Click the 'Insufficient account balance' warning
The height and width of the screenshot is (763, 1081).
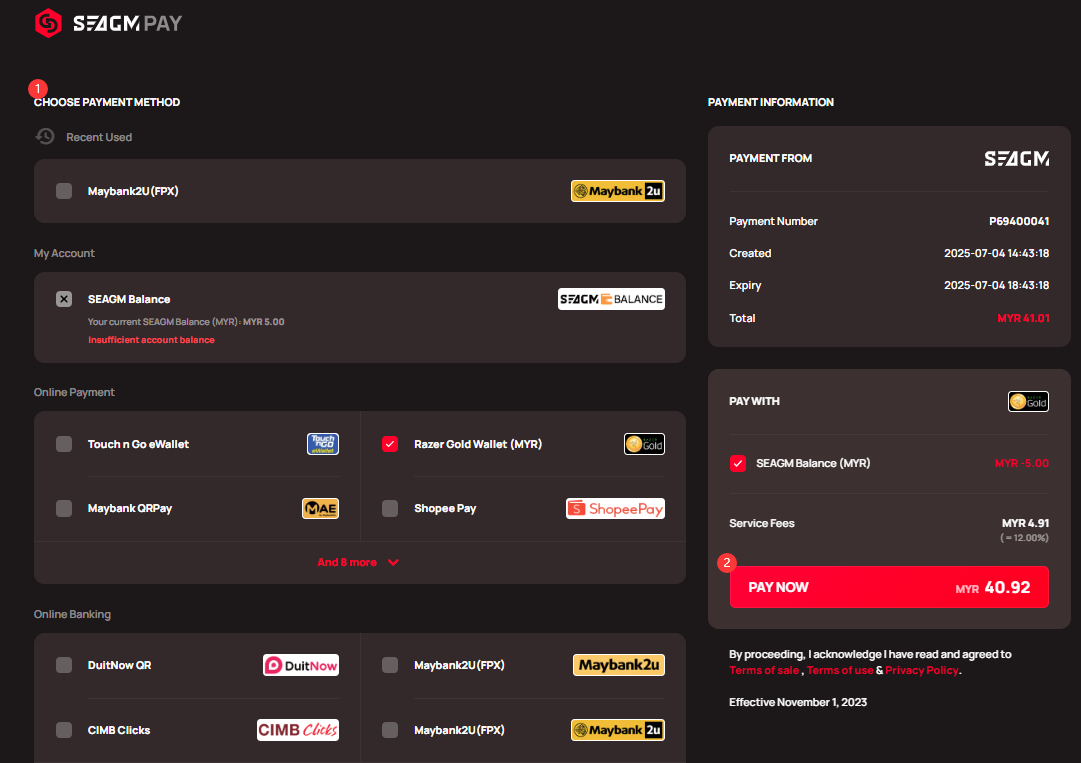[x=151, y=340]
